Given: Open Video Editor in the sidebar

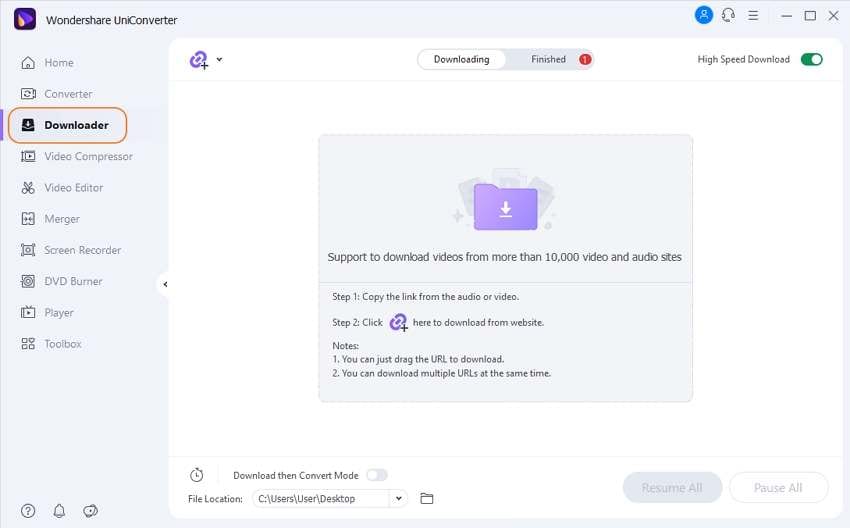Looking at the screenshot, I should (x=62, y=188).
